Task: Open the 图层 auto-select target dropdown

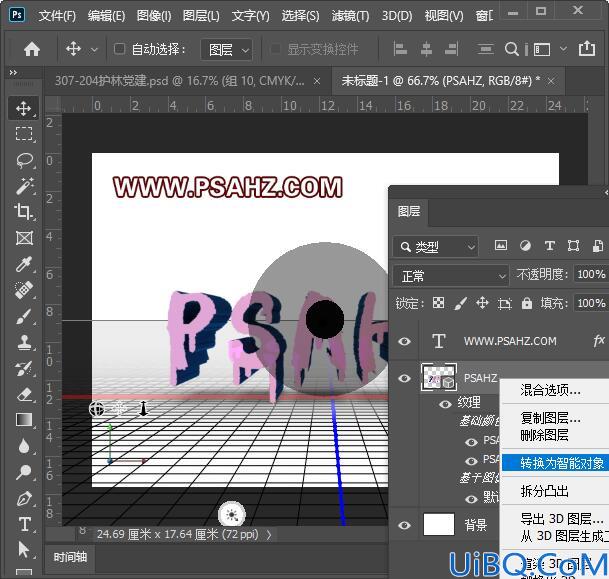Action: coord(227,49)
